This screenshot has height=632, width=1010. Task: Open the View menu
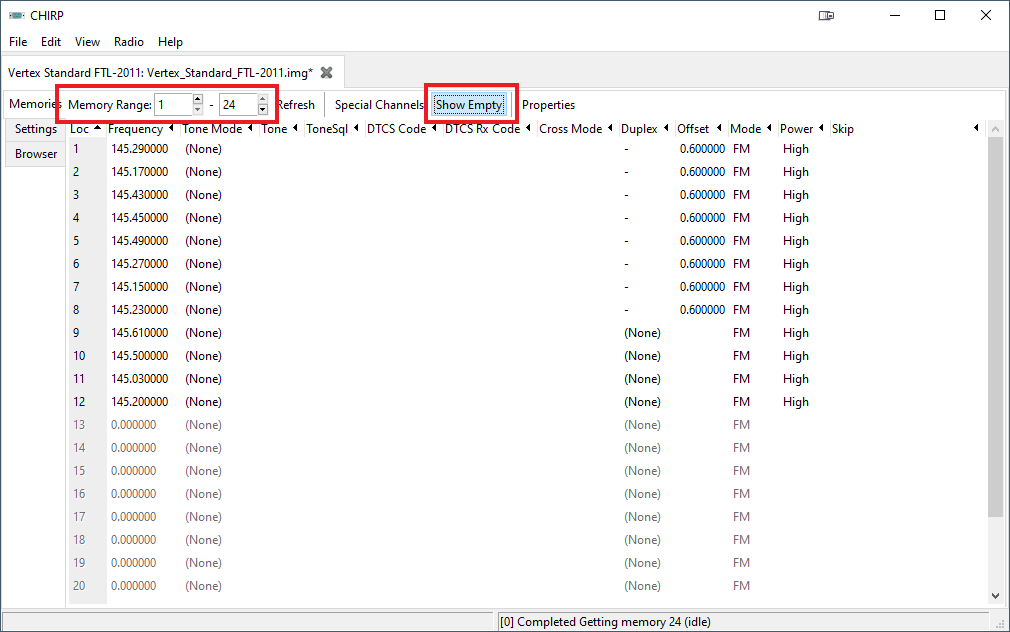point(87,42)
